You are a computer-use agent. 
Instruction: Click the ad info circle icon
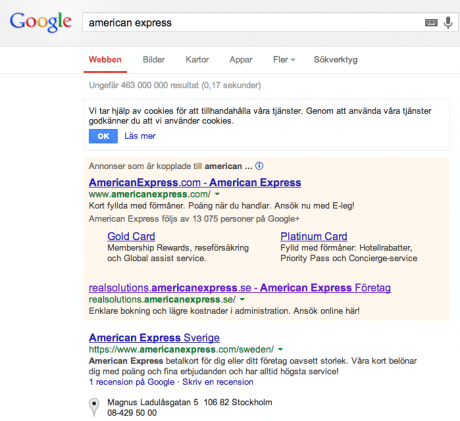click(x=259, y=166)
